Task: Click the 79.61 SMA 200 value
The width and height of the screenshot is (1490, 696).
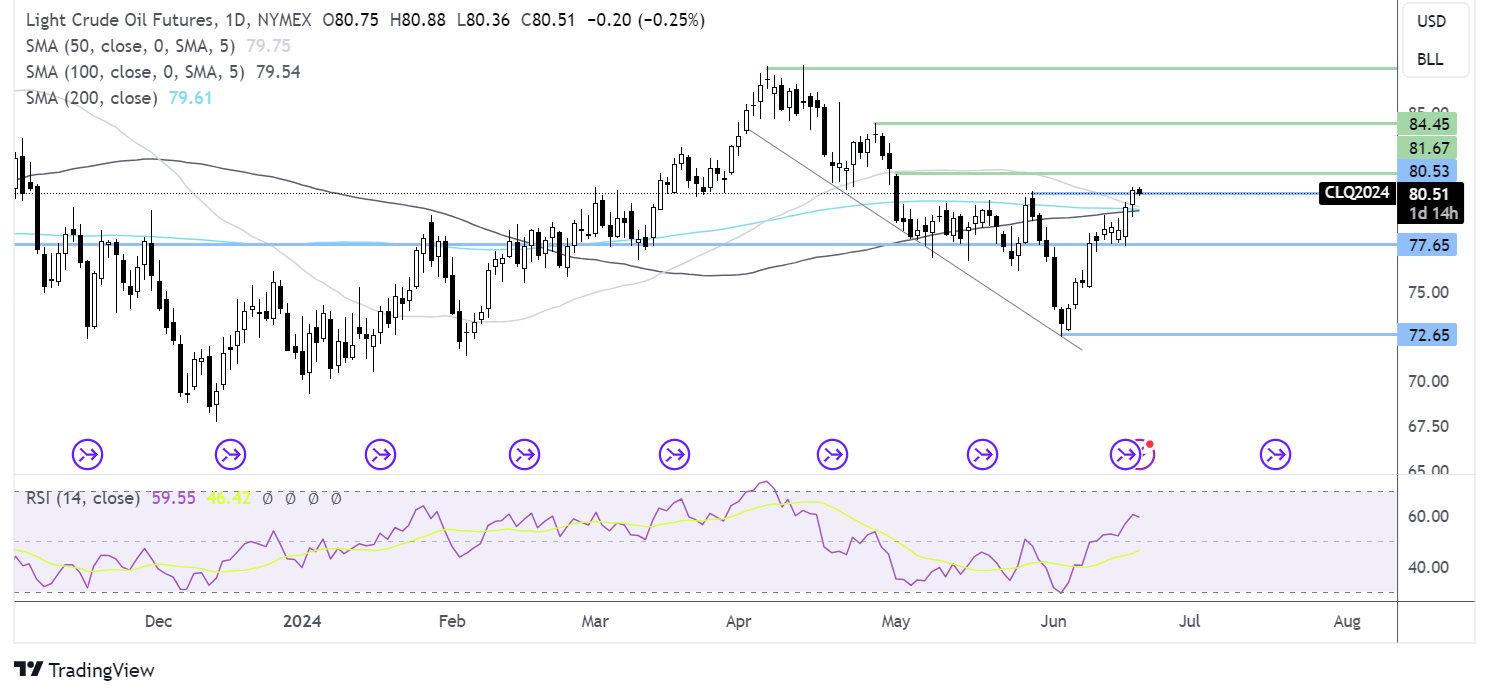Action: (x=190, y=97)
